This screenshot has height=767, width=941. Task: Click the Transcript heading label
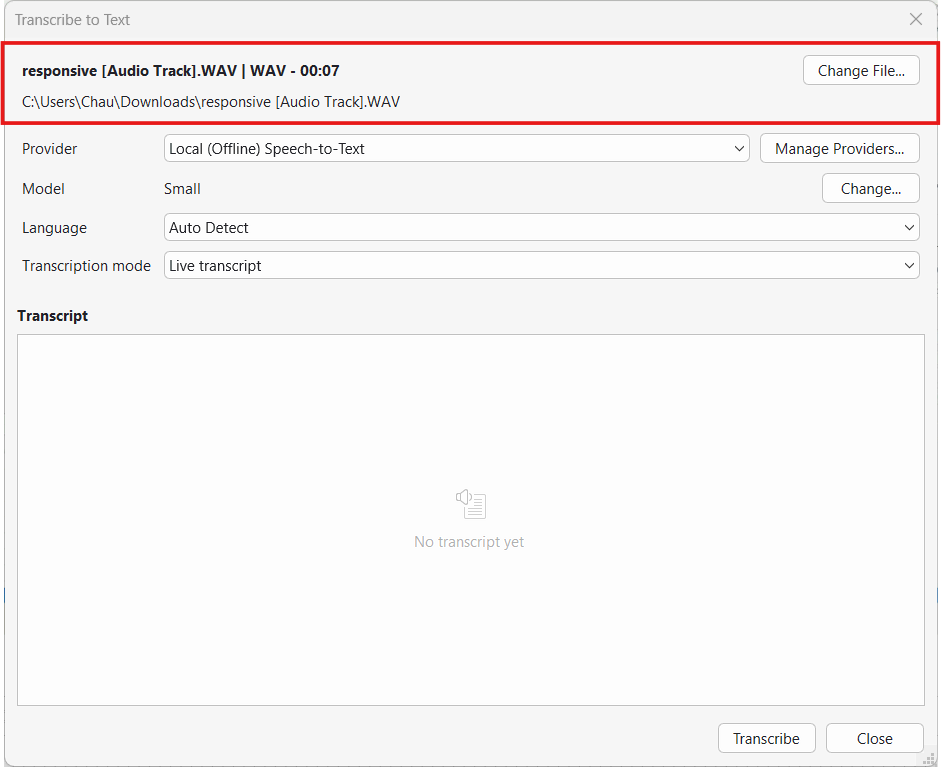(x=52, y=316)
